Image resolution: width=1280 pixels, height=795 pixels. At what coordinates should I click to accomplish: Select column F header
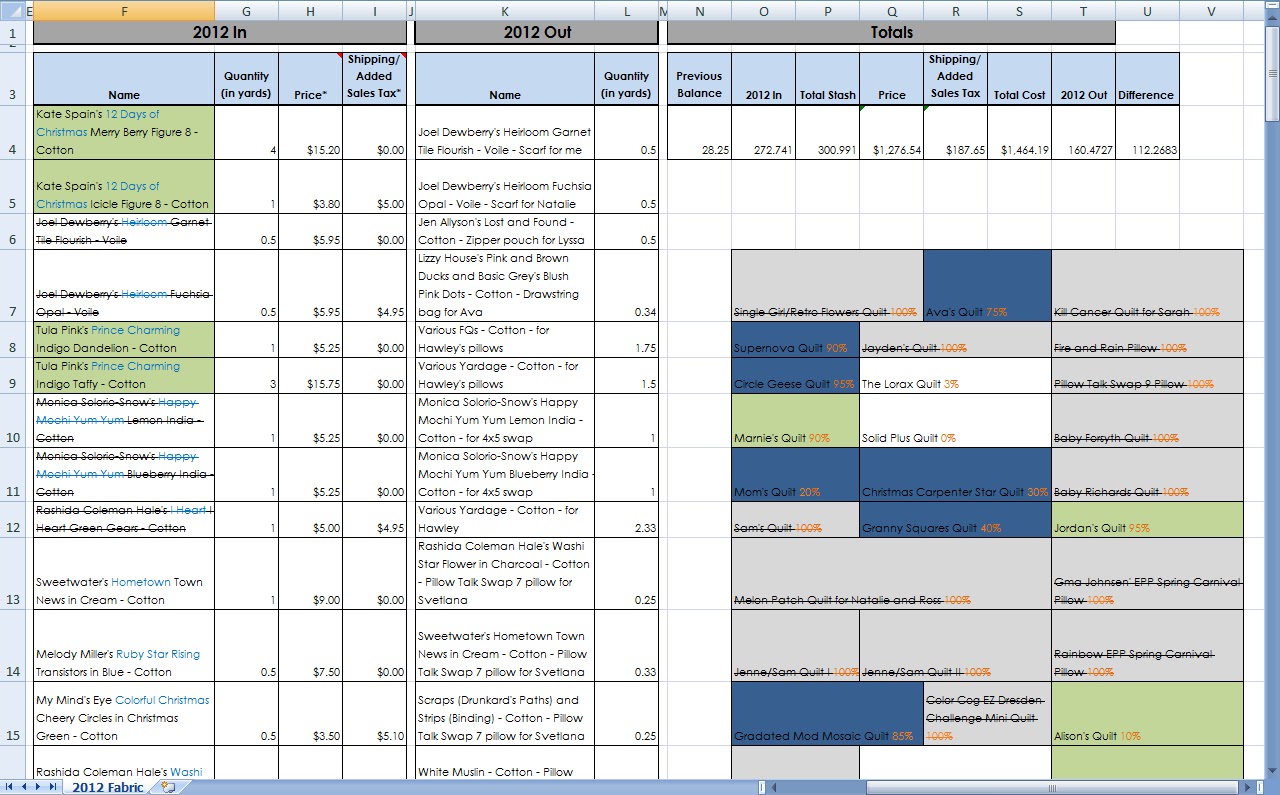click(x=124, y=10)
